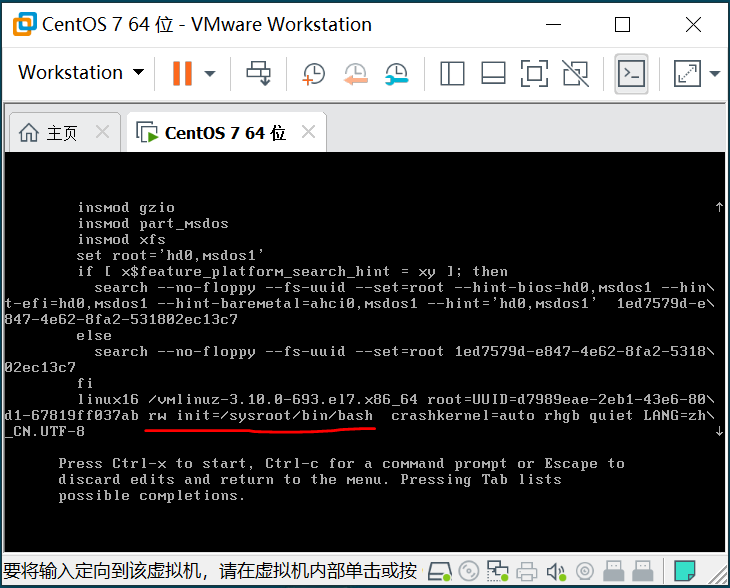Open the message log note icon

pyautogui.click(x=685, y=571)
